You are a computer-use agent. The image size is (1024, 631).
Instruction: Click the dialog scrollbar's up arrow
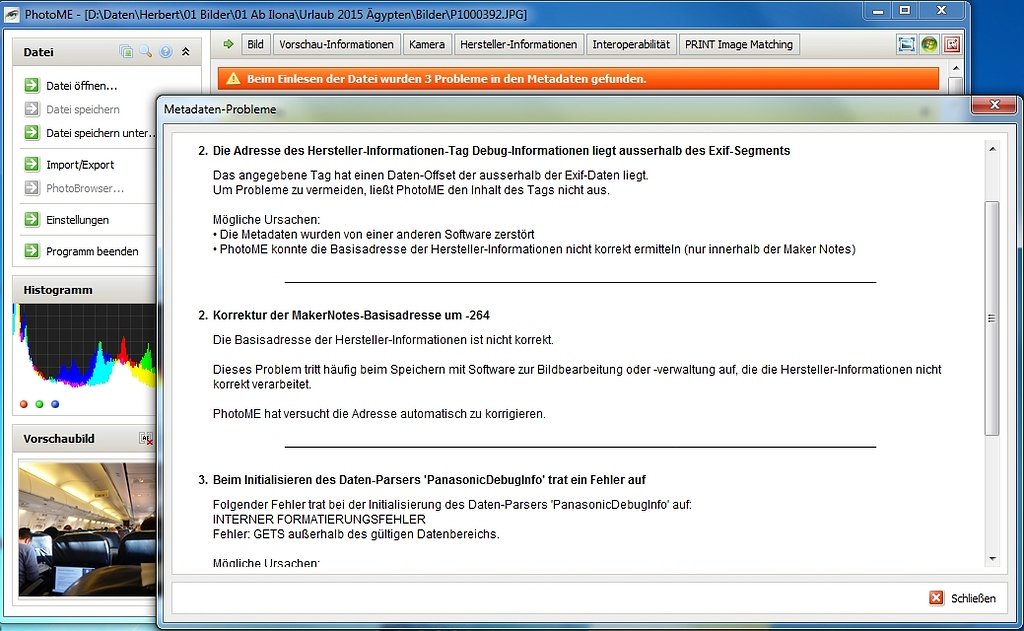[992, 149]
